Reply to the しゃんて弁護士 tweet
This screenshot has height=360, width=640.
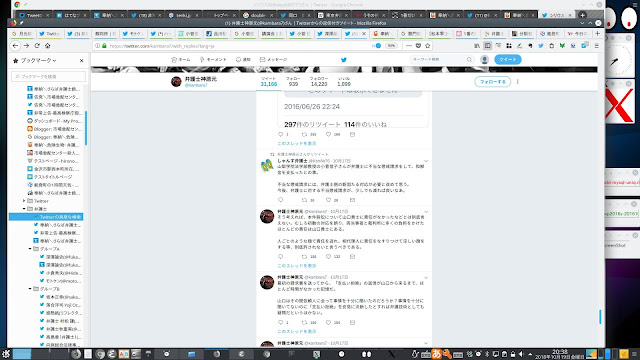pyautogui.click(x=280, y=200)
